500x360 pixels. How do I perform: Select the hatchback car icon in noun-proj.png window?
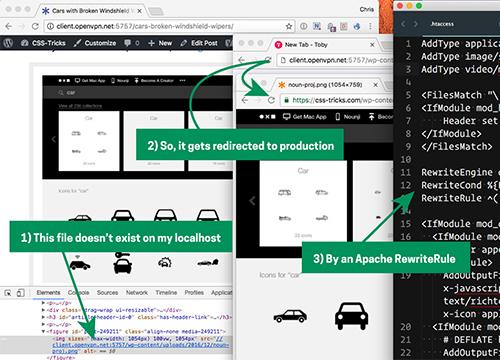(290, 317)
